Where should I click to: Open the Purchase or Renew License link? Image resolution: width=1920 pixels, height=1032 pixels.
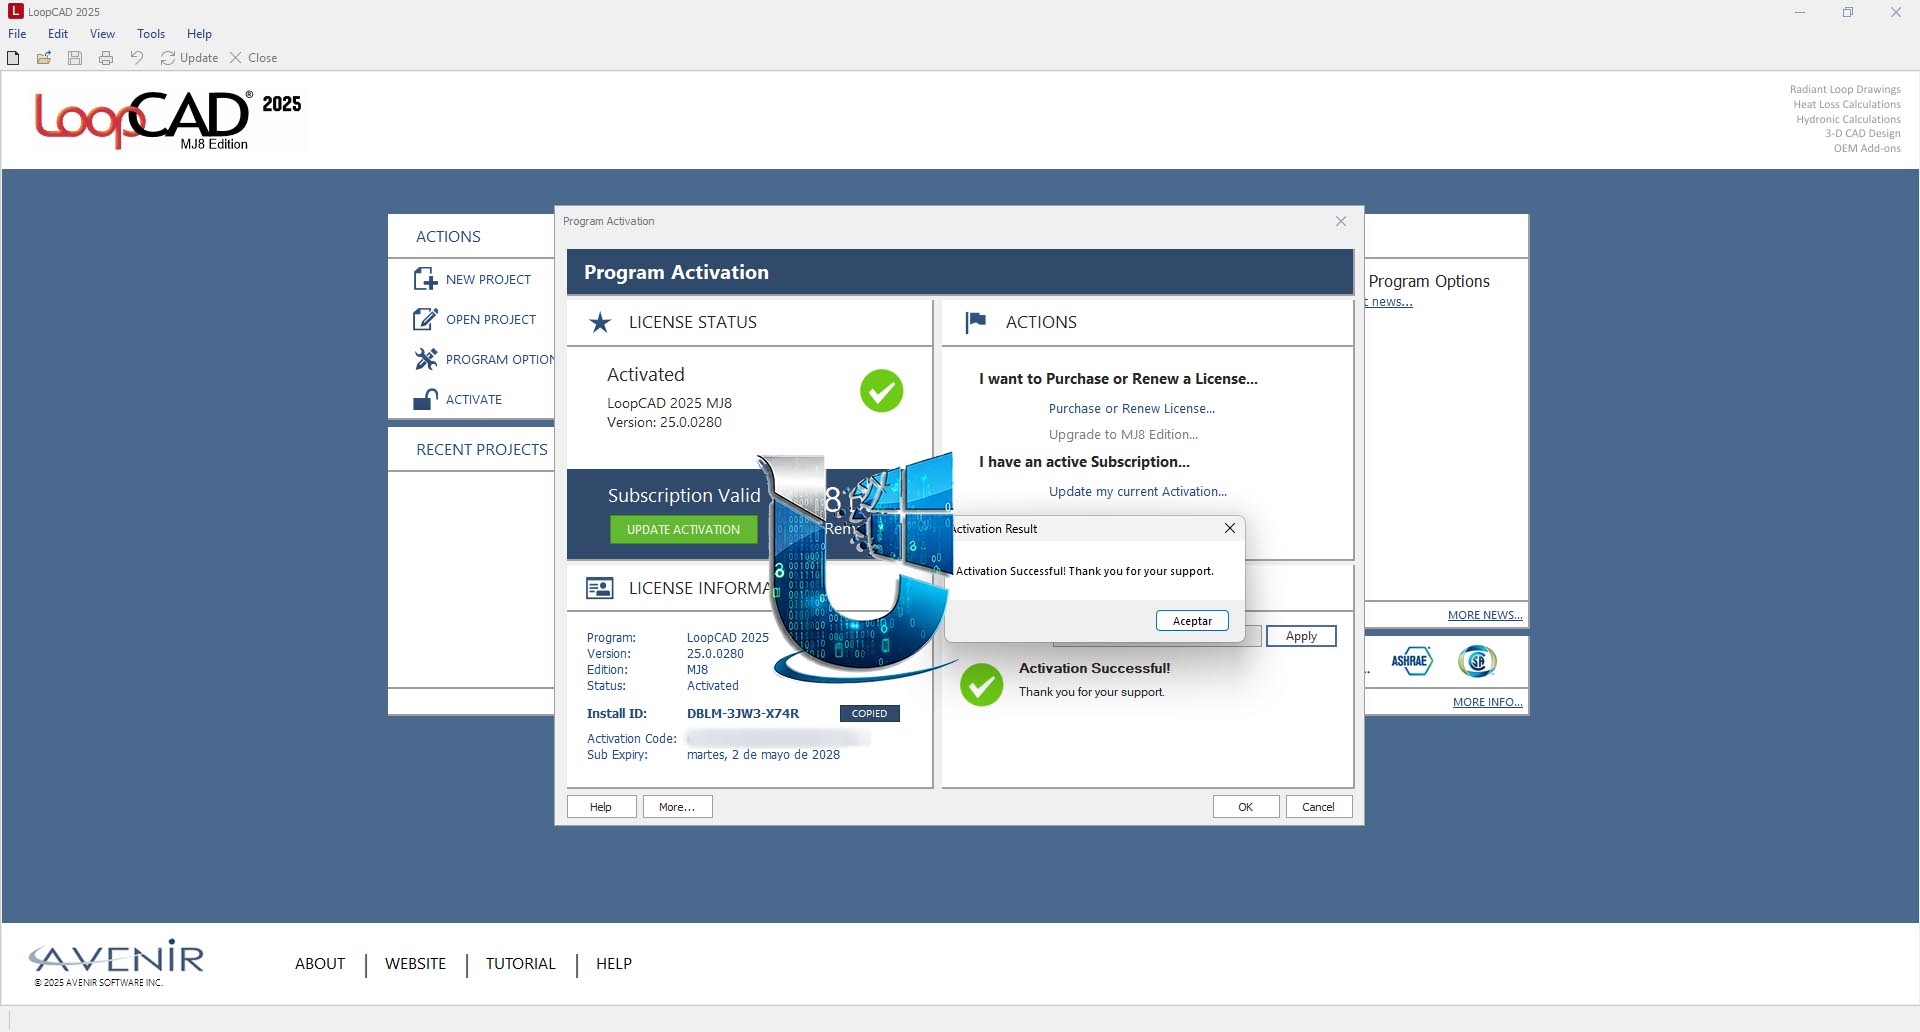(1132, 409)
